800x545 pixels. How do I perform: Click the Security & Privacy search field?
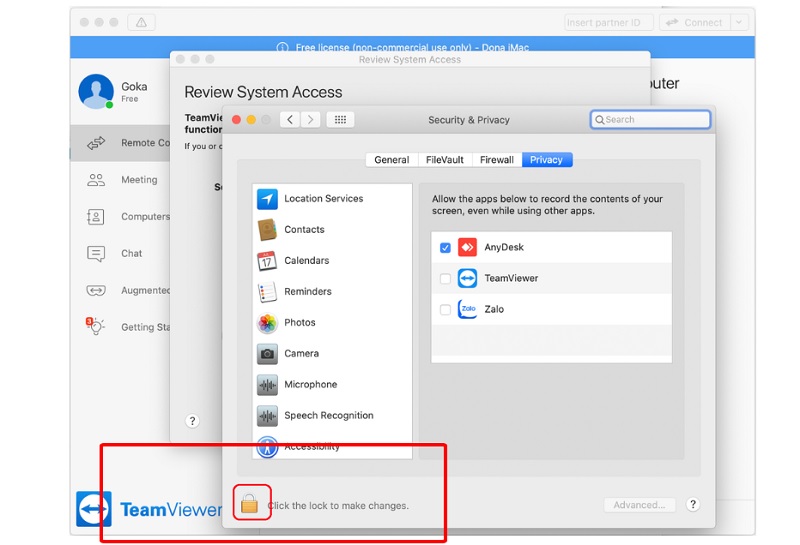pos(651,119)
